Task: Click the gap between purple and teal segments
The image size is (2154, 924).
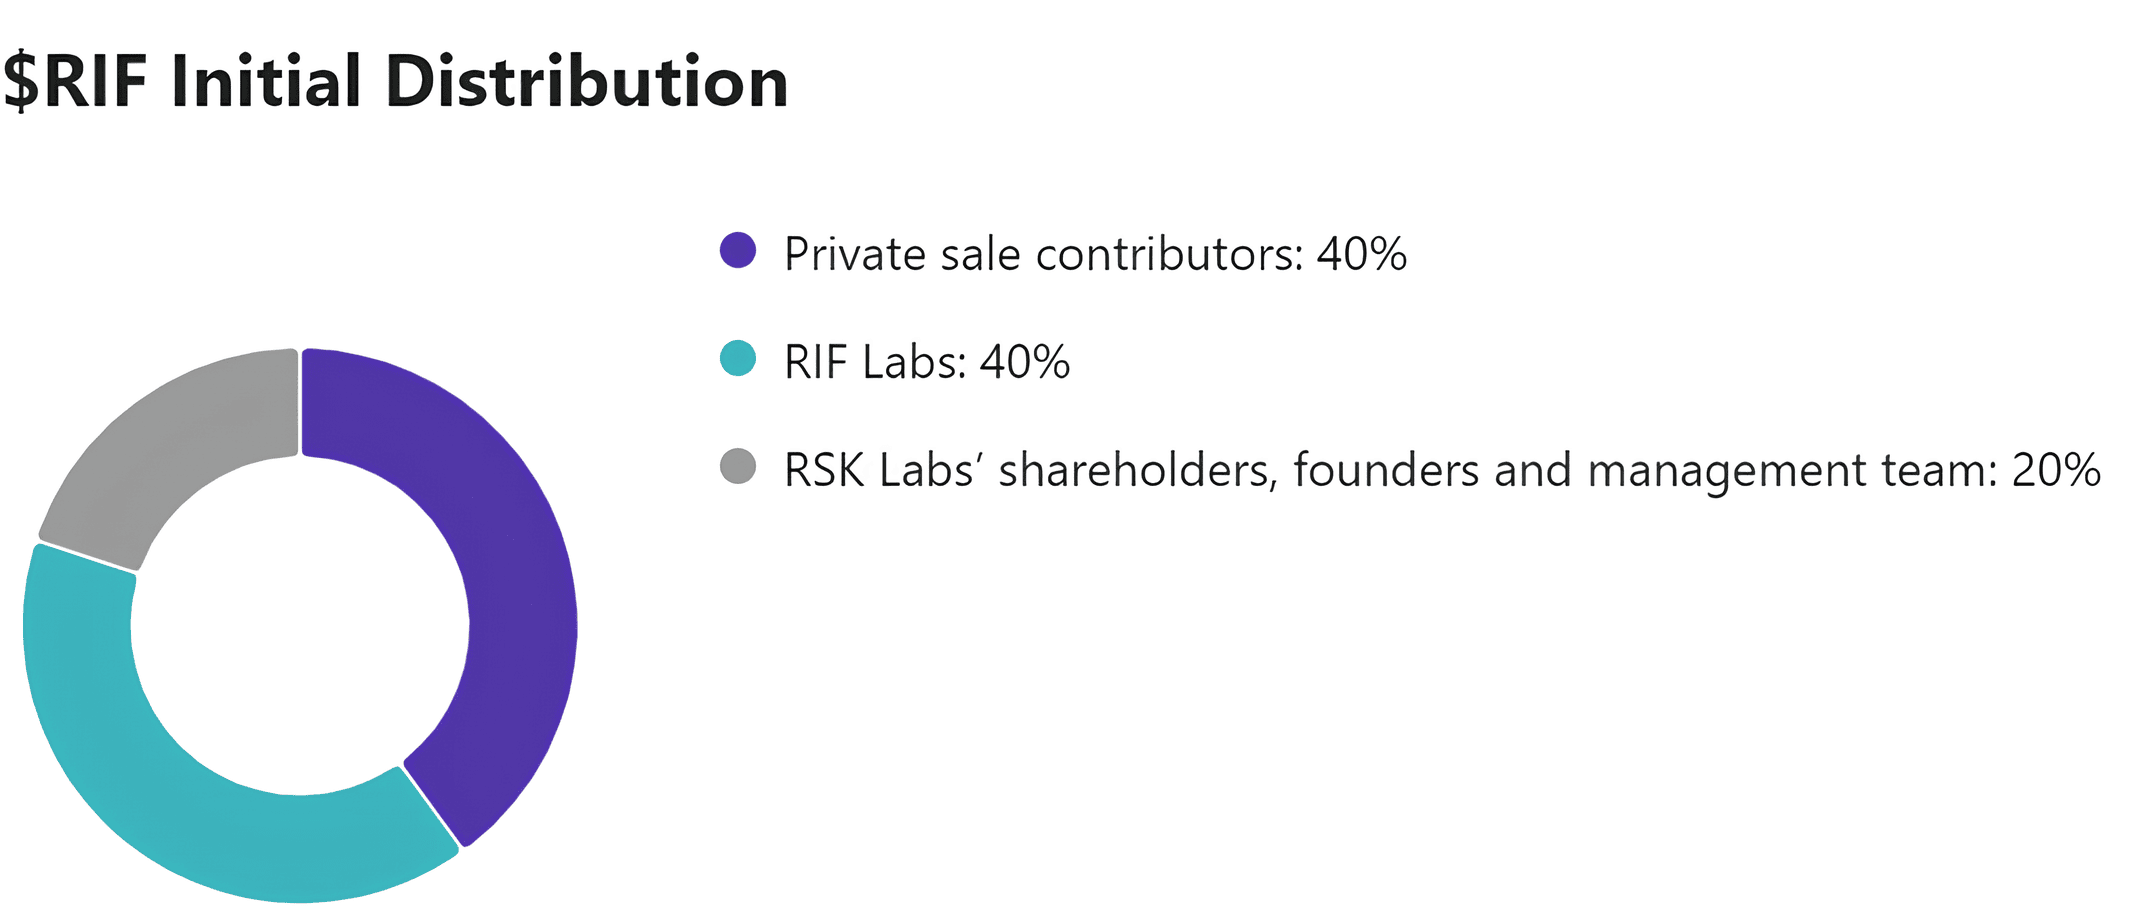Action: coord(432,807)
